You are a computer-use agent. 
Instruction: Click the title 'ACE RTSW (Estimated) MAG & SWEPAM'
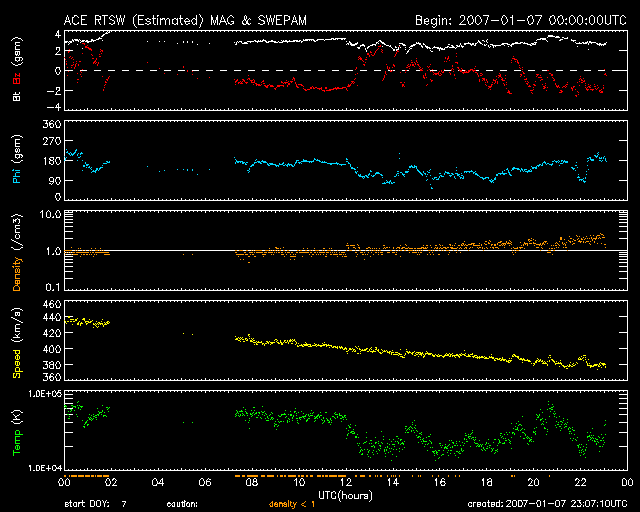(x=185, y=20)
